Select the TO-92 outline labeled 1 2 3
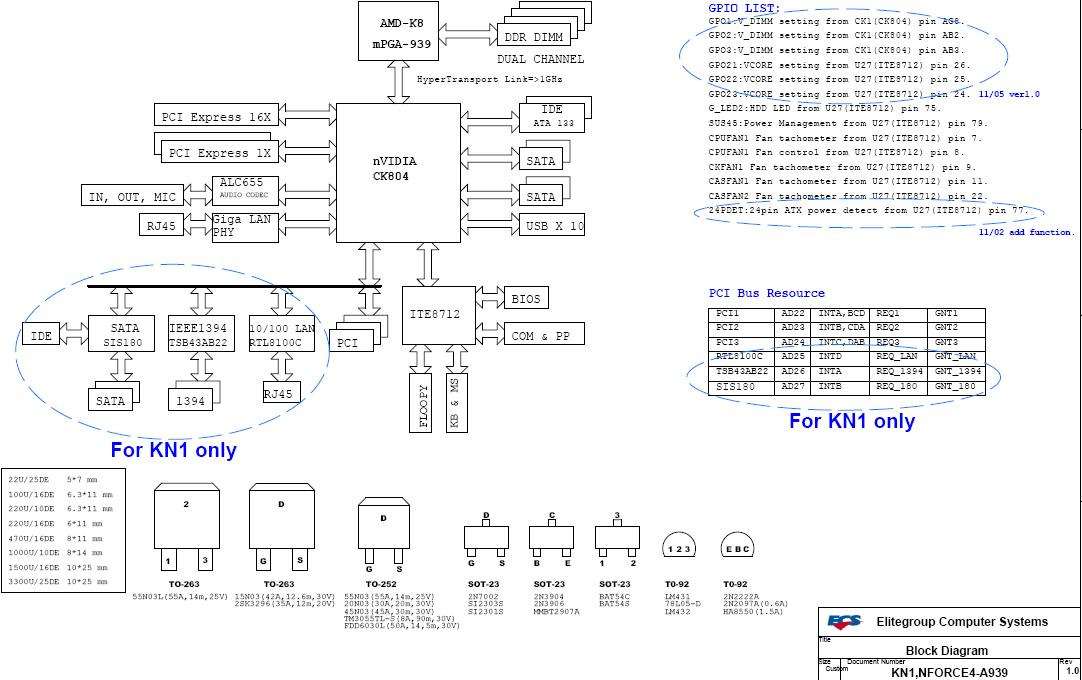 679,546
